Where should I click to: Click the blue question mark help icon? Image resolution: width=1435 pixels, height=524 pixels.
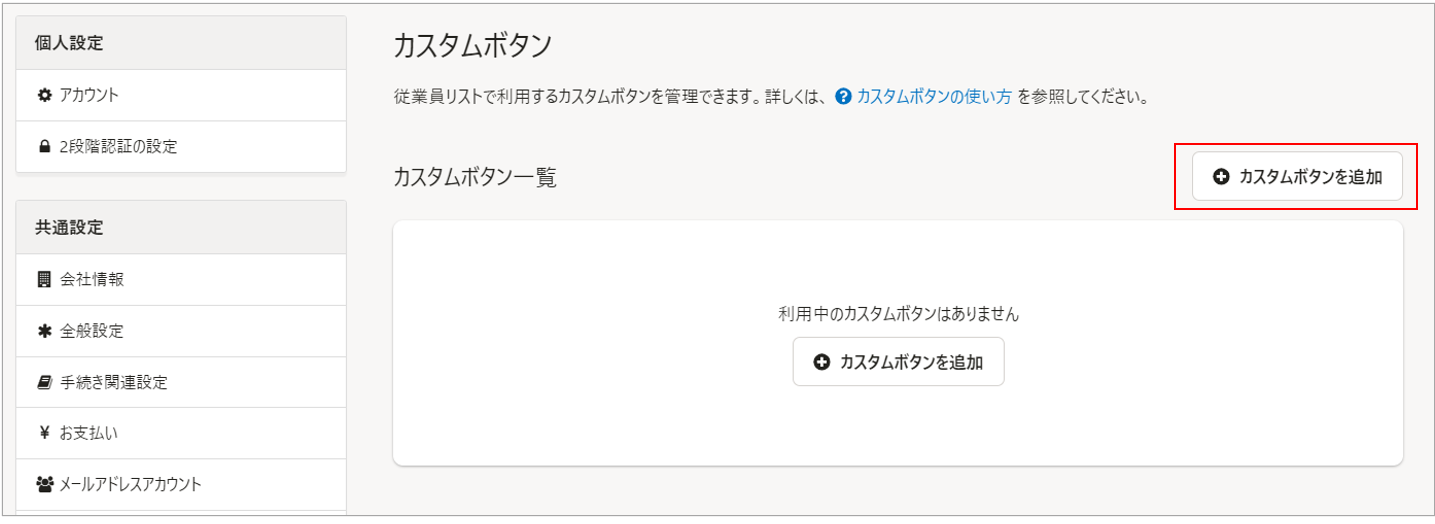(x=843, y=97)
